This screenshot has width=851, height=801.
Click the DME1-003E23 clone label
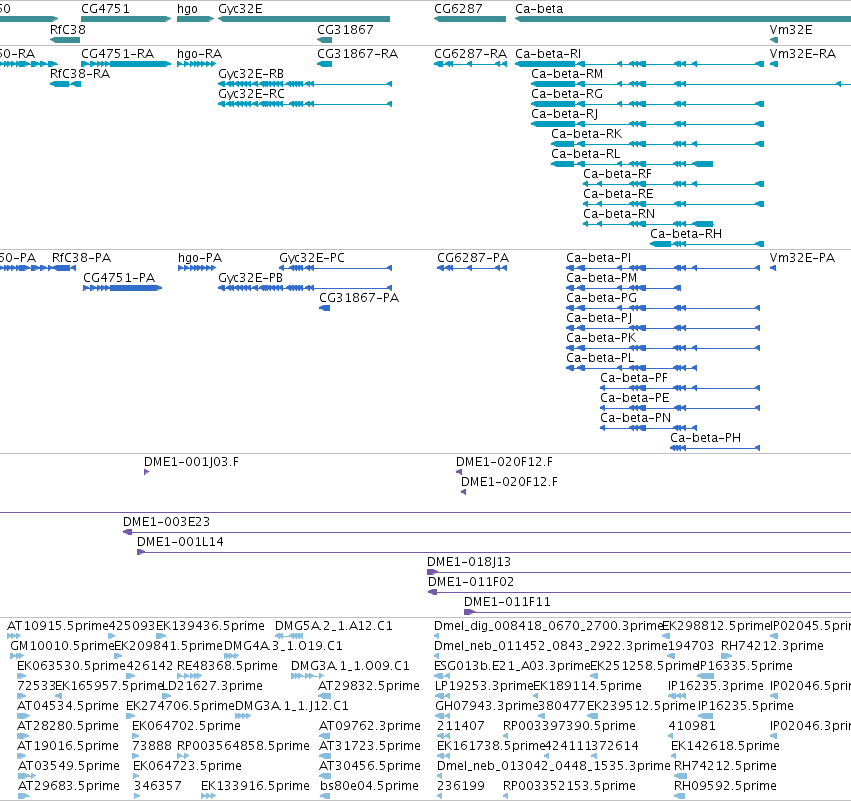(166, 522)
